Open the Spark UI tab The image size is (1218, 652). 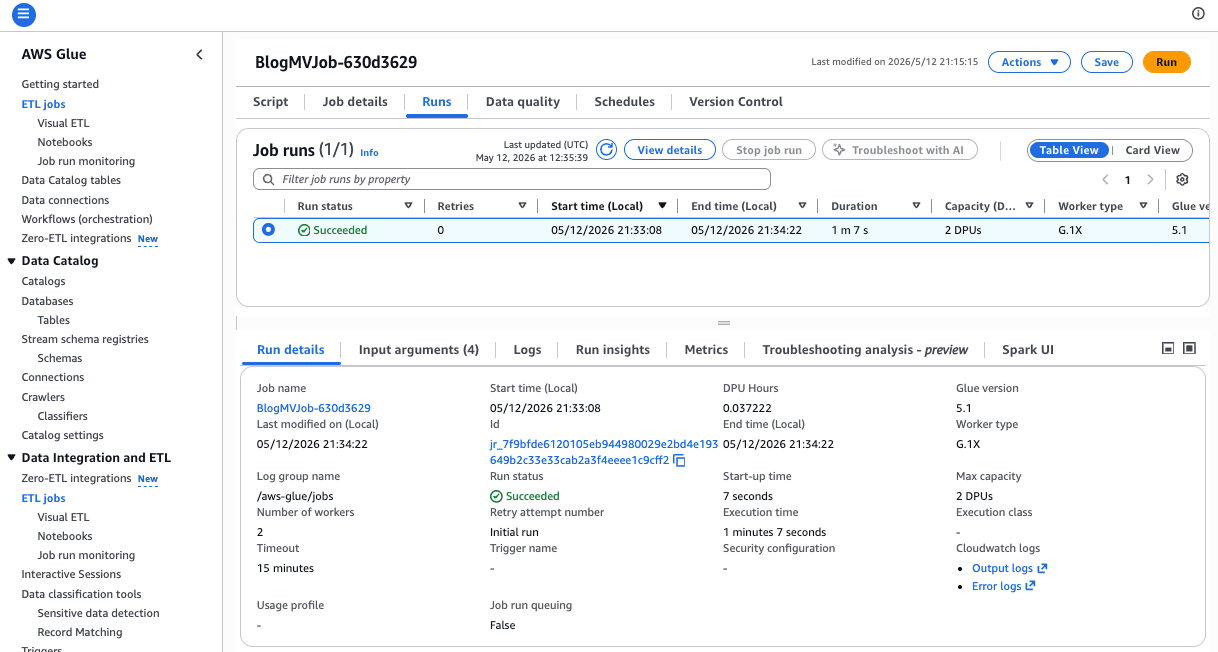pyautogui.click(x=1028, y=350)
